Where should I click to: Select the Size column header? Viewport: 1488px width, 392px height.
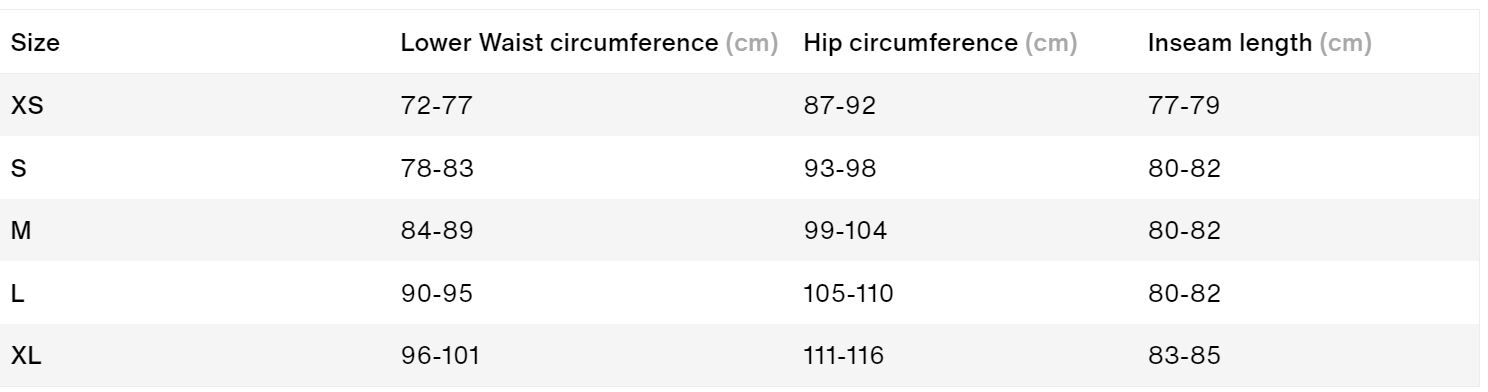tap(29, 44)
